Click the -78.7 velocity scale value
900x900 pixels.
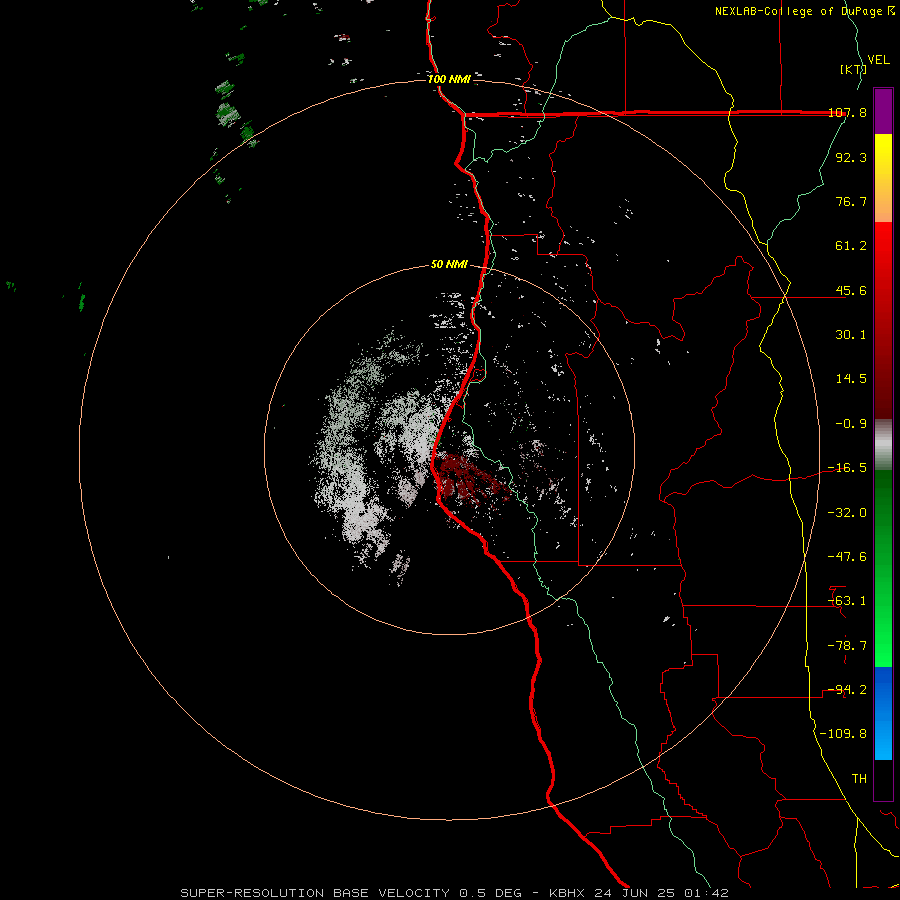click(847, 646)
